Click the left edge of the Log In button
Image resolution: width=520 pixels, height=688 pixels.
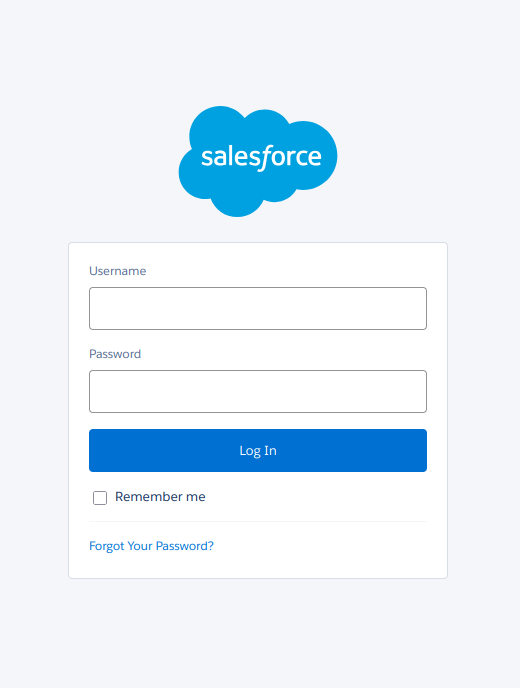click(94, 451)
